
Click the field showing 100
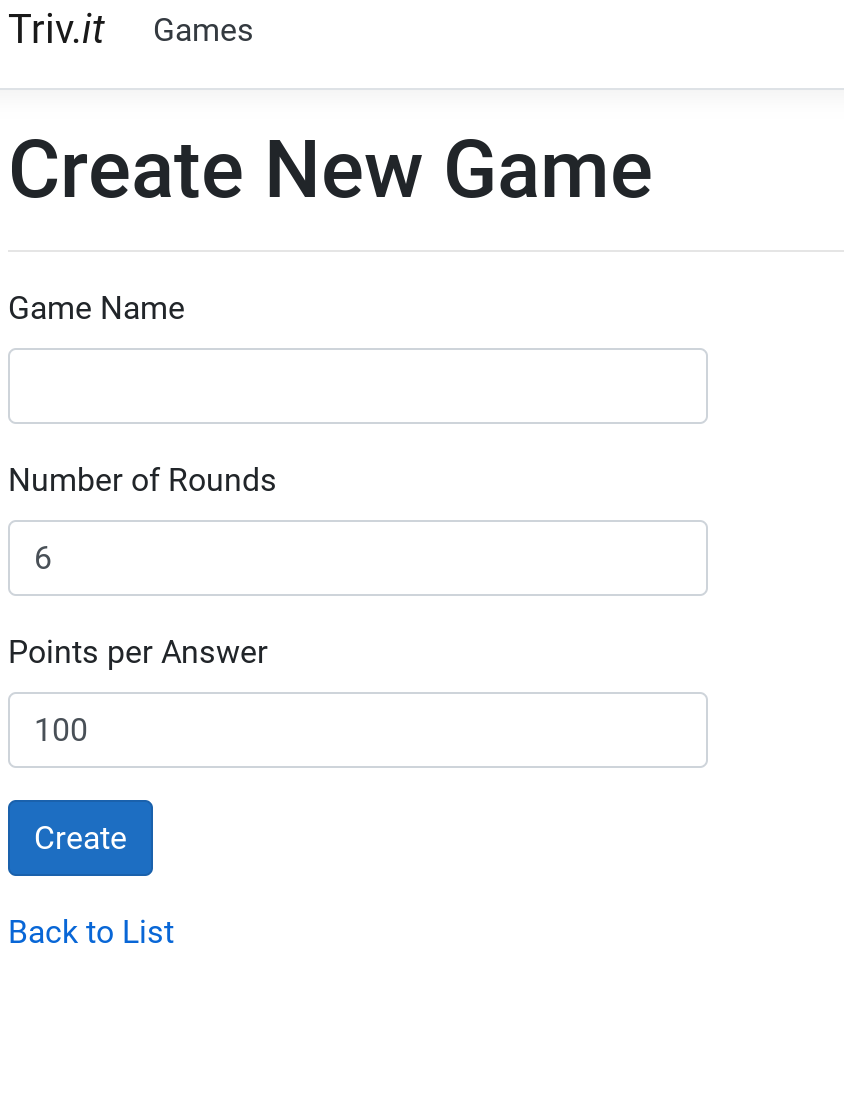[358, 730]
